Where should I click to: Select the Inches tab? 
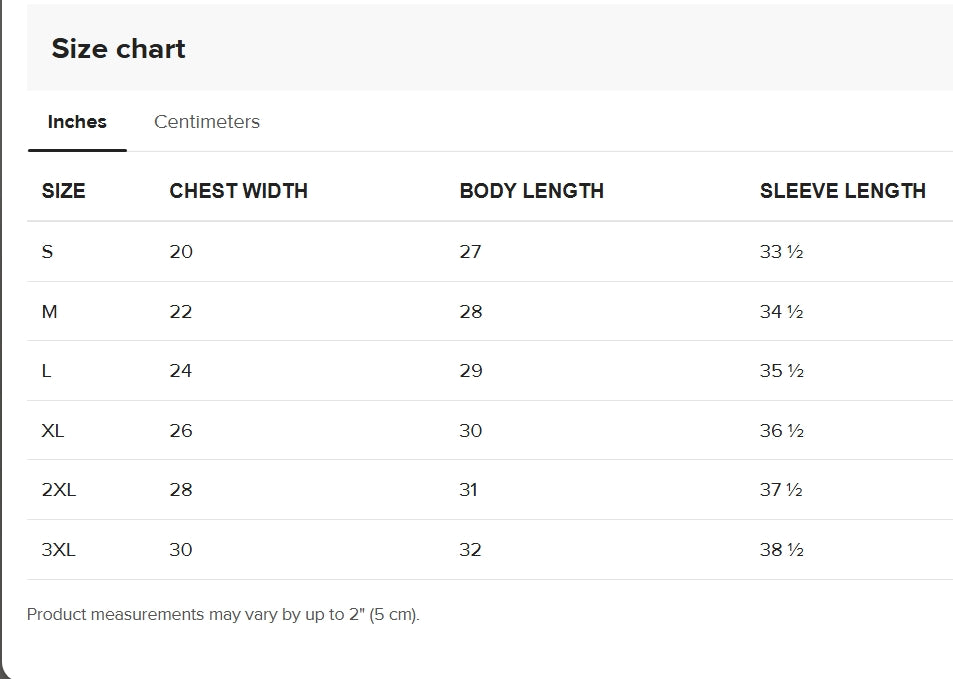(x=77, y=122)
